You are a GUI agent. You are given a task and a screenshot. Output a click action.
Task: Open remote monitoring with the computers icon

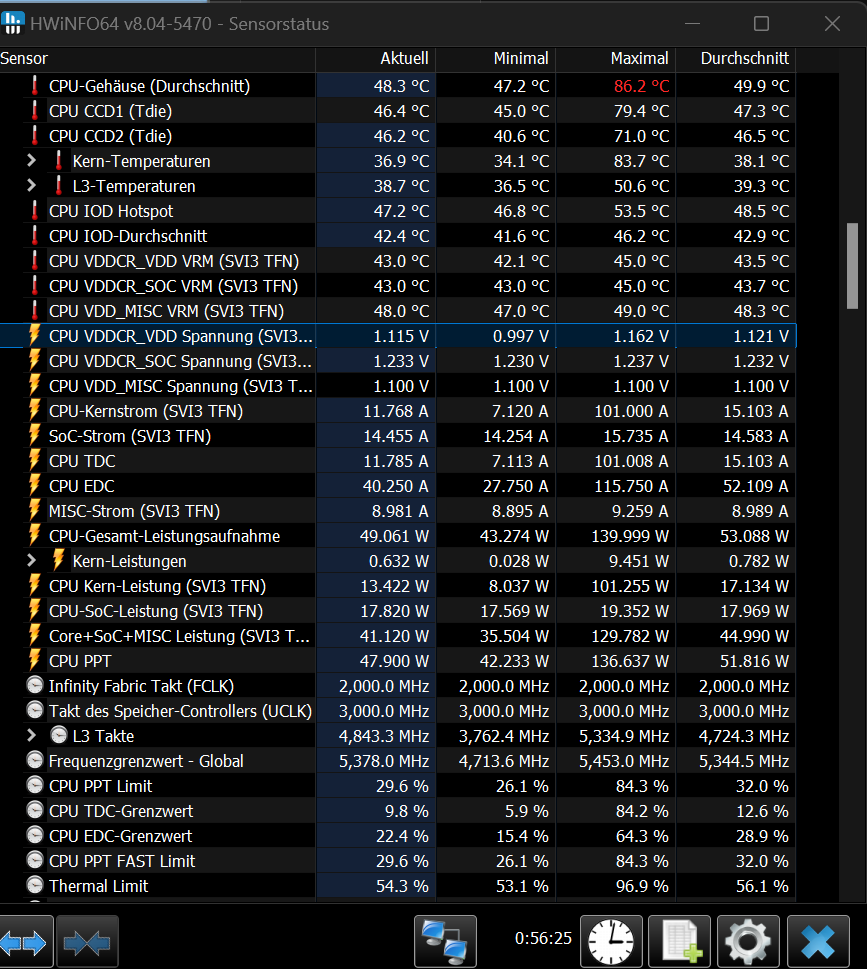[445, 941]
